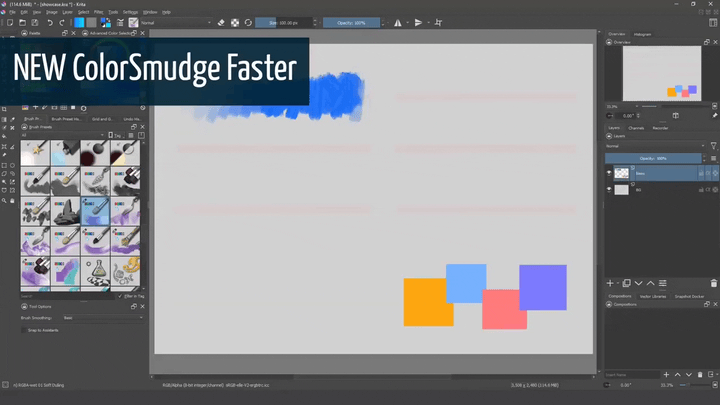Create a new document from toolbar
Image resolution: width=720 pixels, height=405 pixels.
point(10,22)
